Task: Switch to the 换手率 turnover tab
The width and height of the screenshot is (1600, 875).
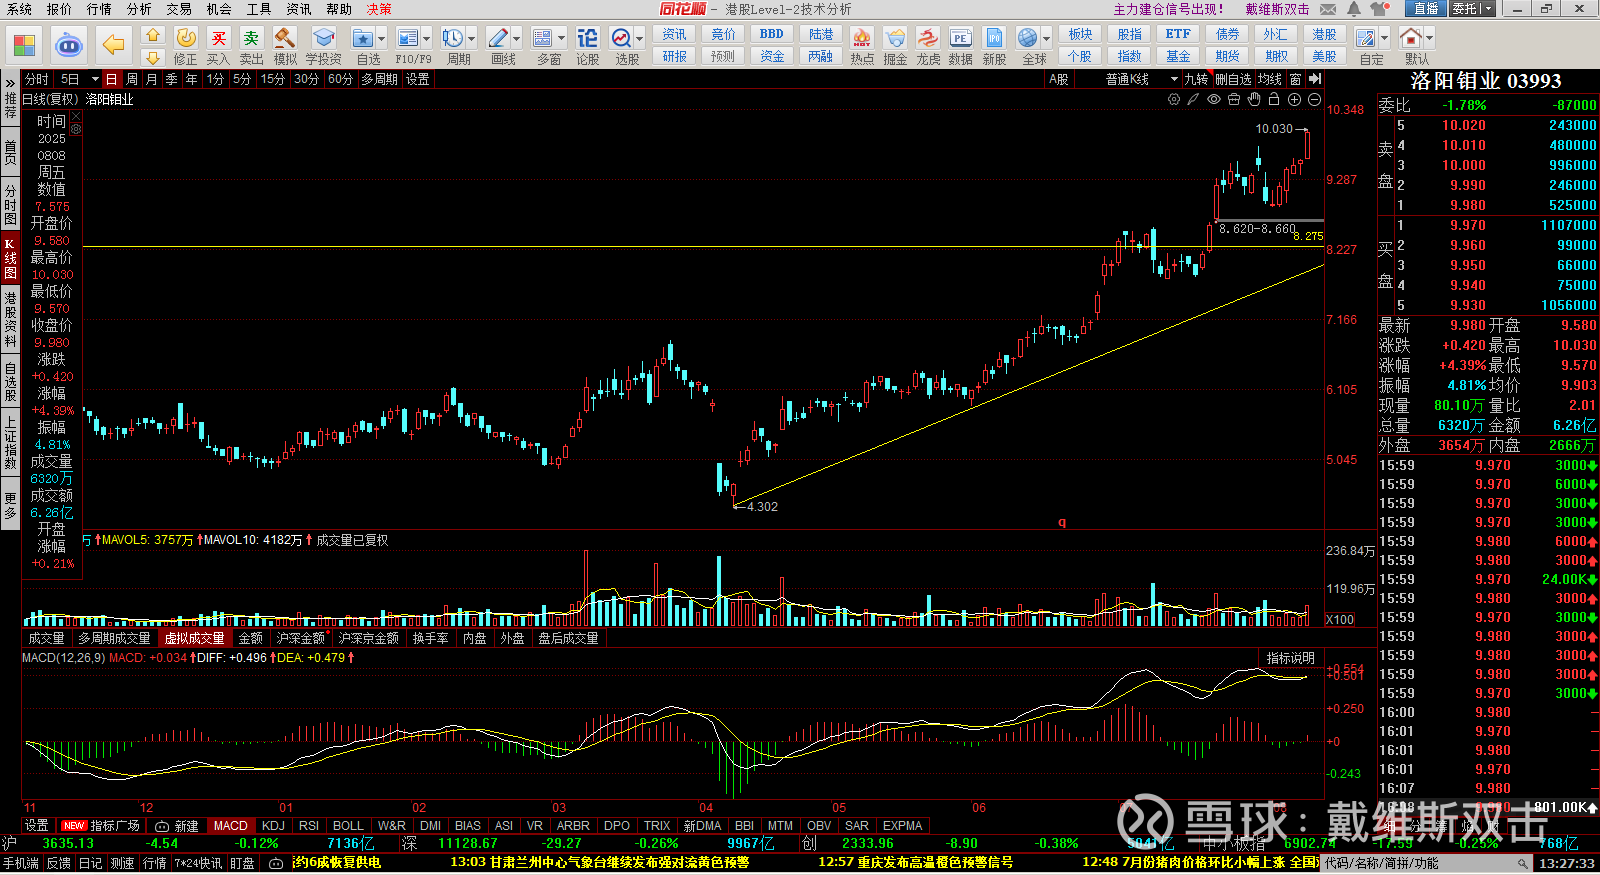Action: [430, 638]
